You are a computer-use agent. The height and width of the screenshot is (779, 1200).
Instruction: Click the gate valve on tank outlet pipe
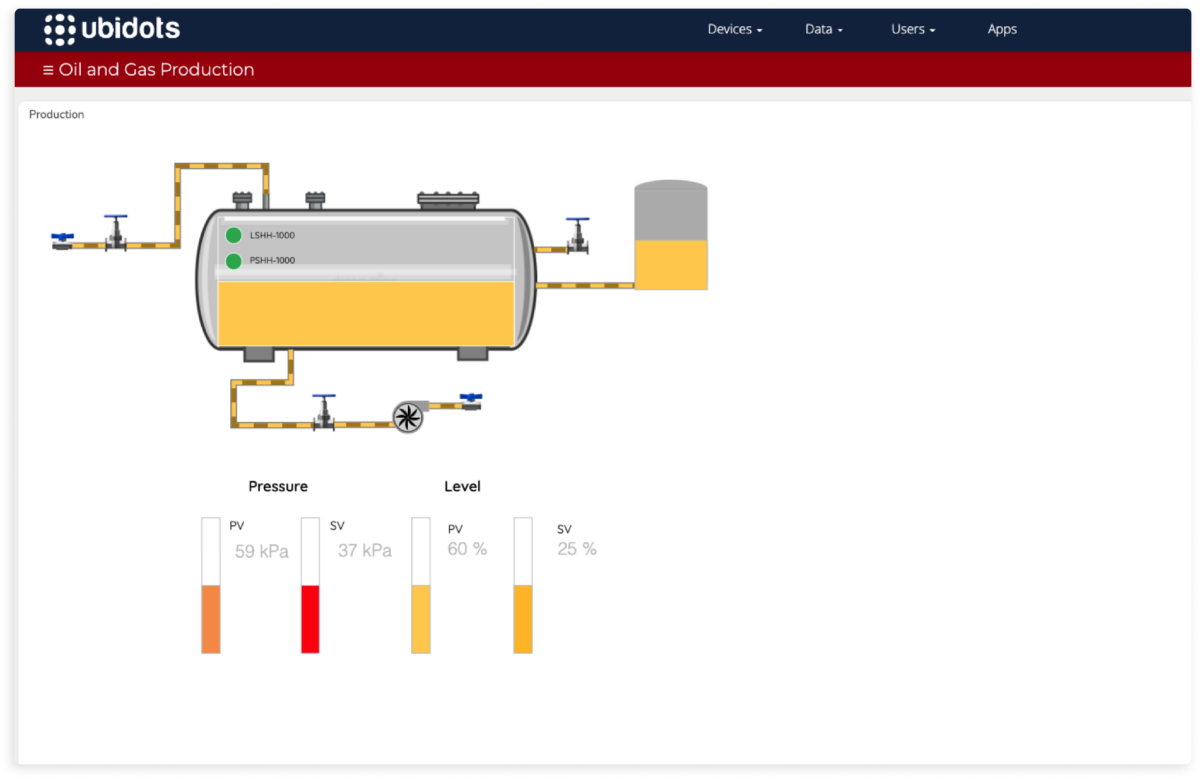pyautogui.click(x=578, y=236)
